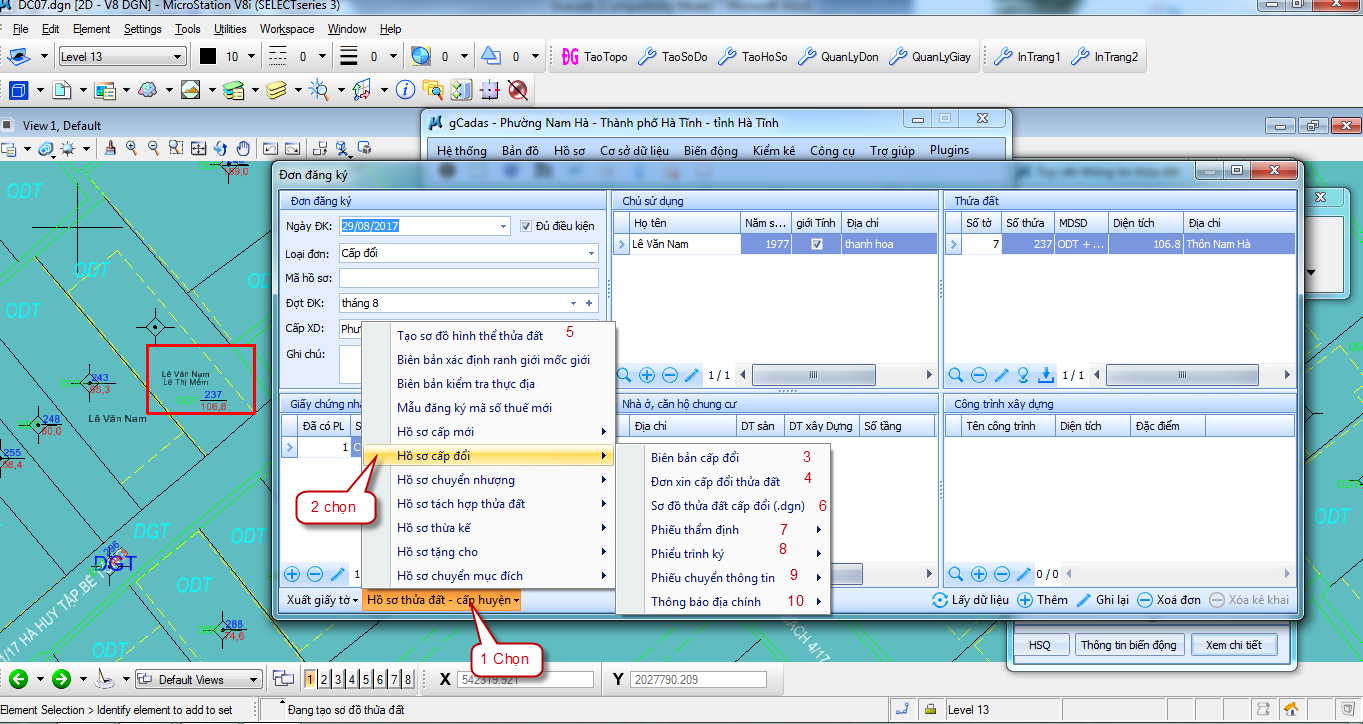Click the Xem chi tiết button
Image resolution: width=1363 pixels, height=724 pixels.
click(1233, 645)
